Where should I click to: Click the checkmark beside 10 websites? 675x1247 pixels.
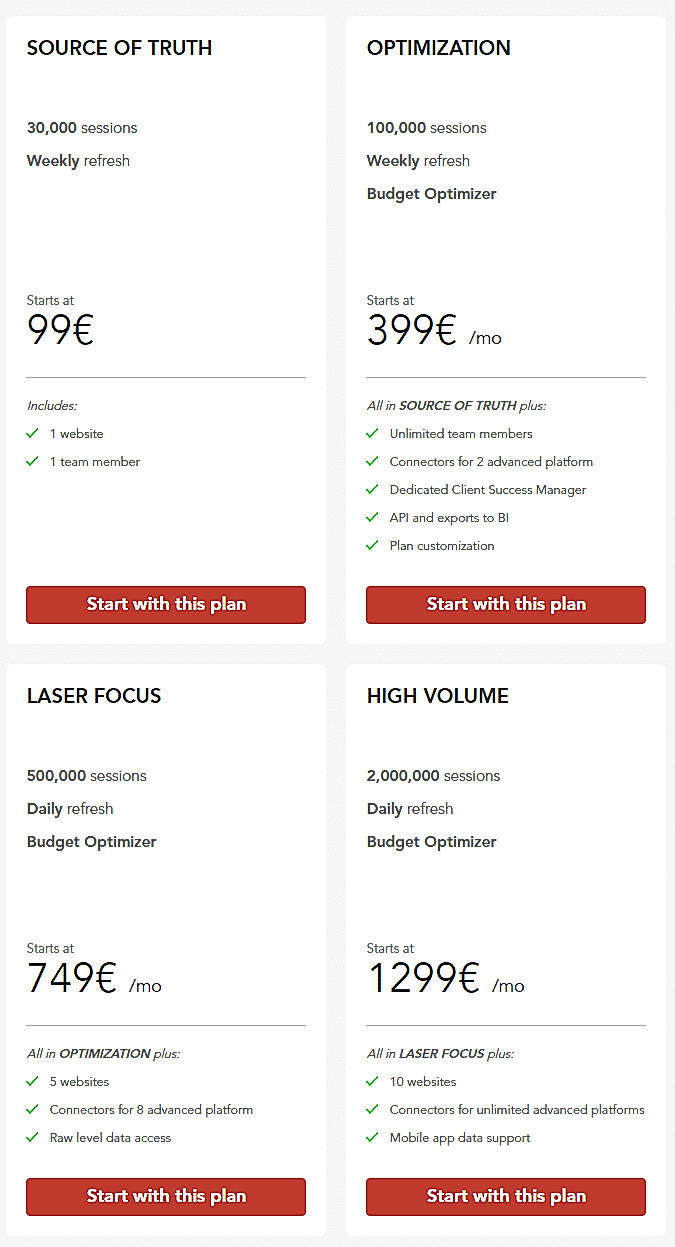372,1081
